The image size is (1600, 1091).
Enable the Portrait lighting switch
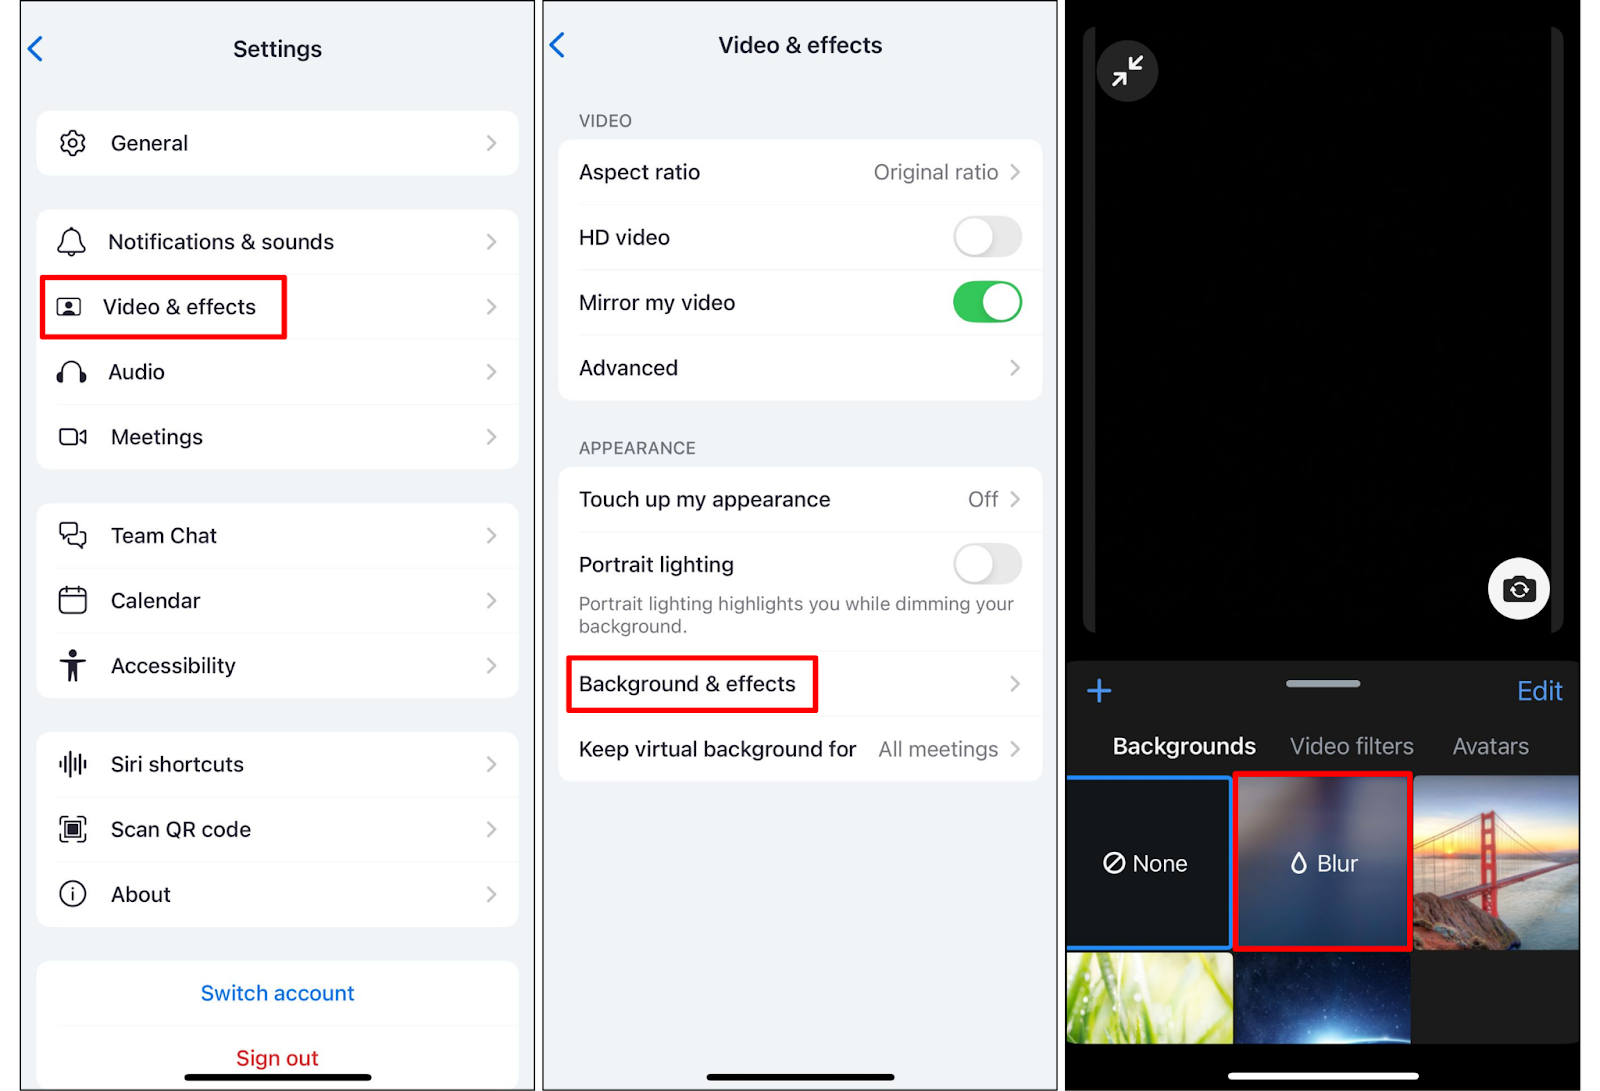coord(986,564)
